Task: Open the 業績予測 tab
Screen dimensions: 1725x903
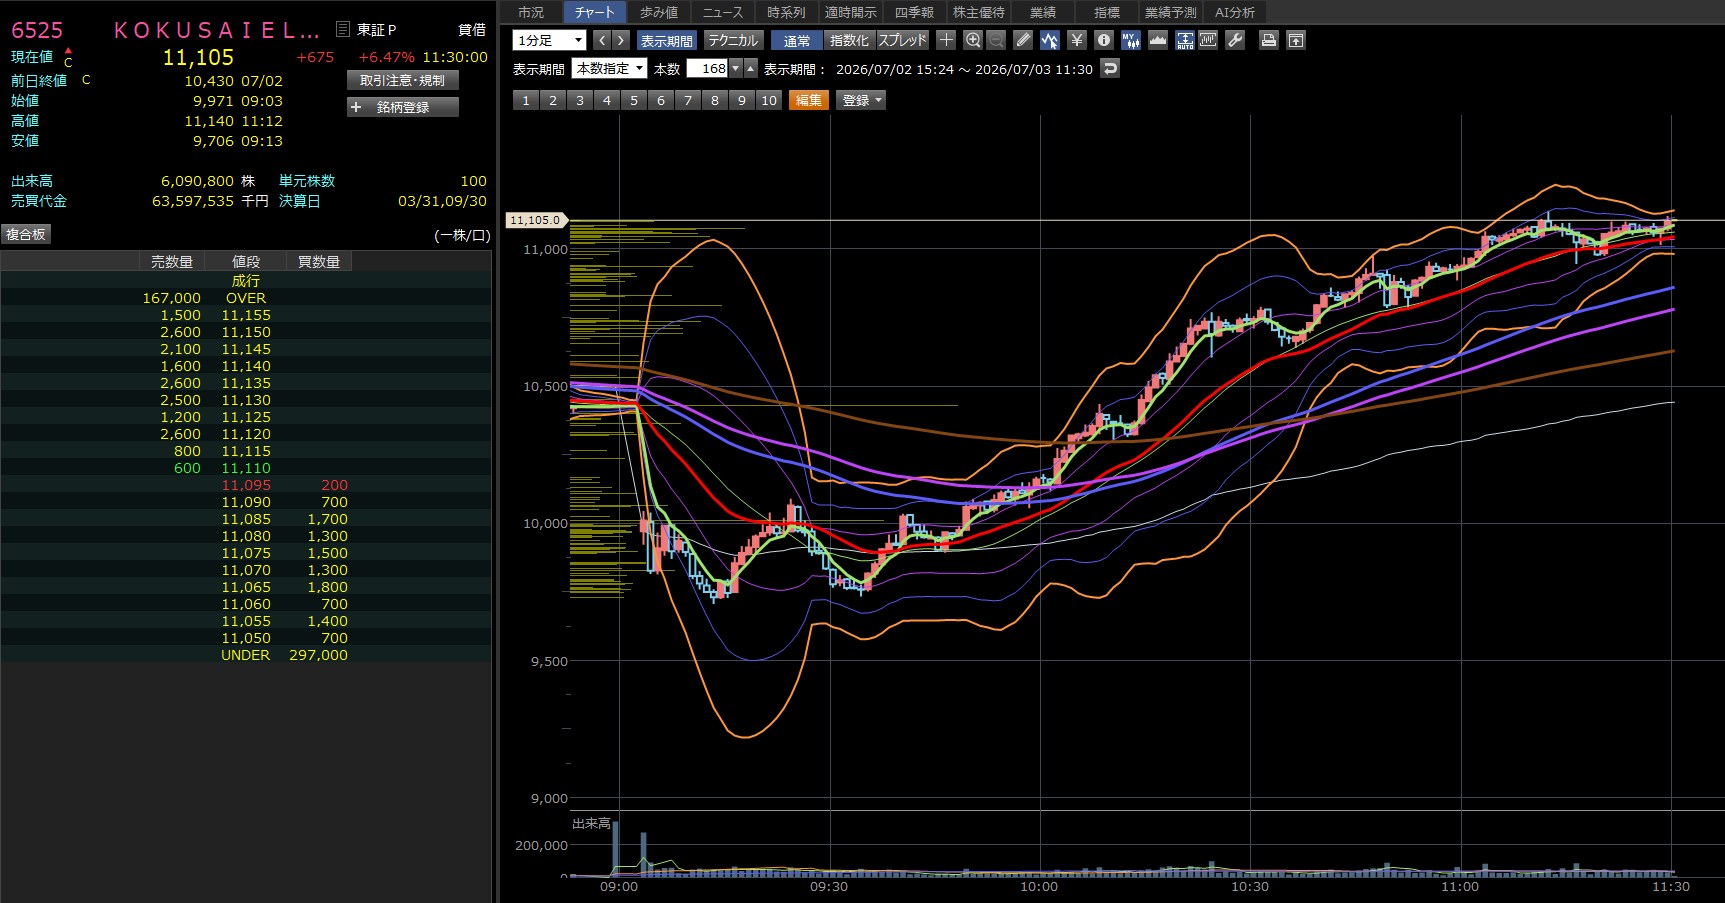Action: point(1170,12)
